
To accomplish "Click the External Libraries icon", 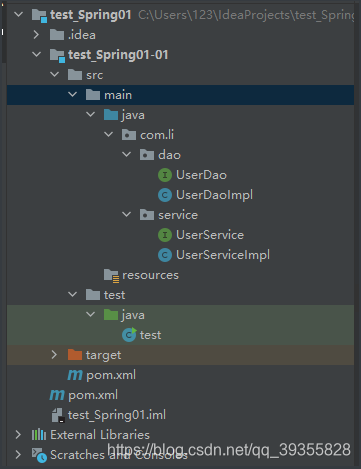I will [39, 435].
